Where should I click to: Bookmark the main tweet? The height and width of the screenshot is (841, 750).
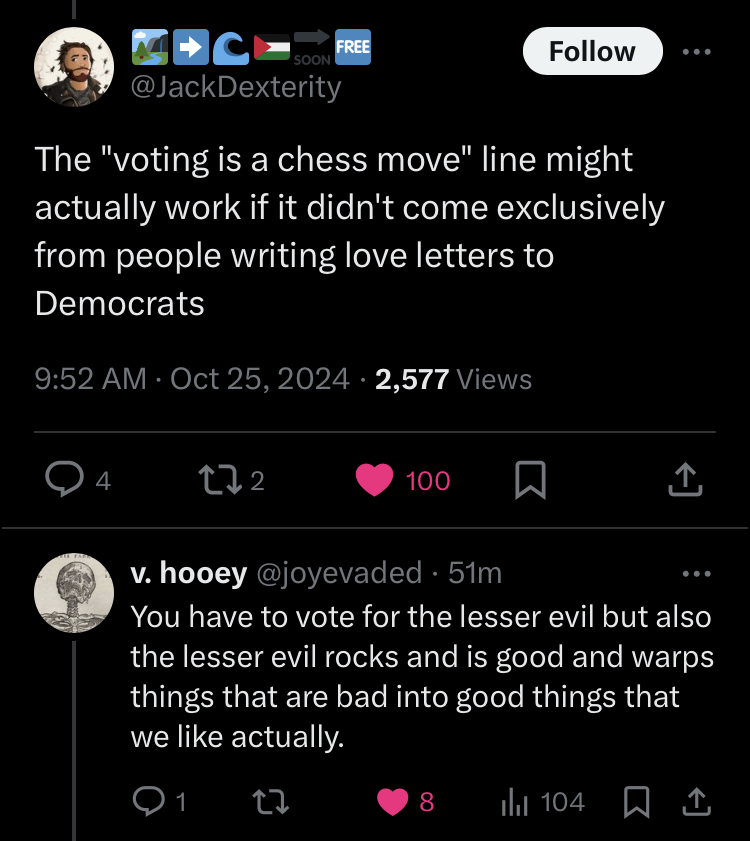pyautogui.click(x=530, y=479)
